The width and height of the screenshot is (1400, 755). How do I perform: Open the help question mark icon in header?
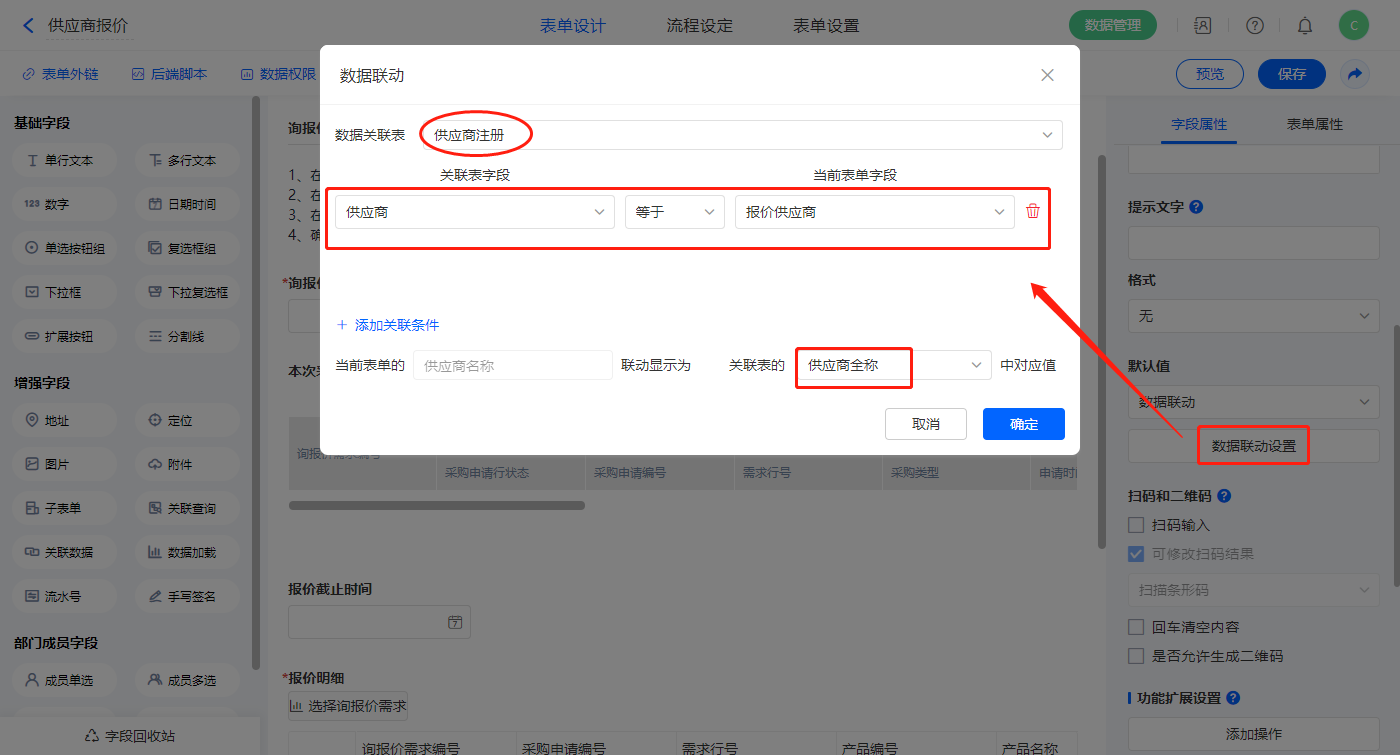pyautogui.click(x=1254, y=26)
